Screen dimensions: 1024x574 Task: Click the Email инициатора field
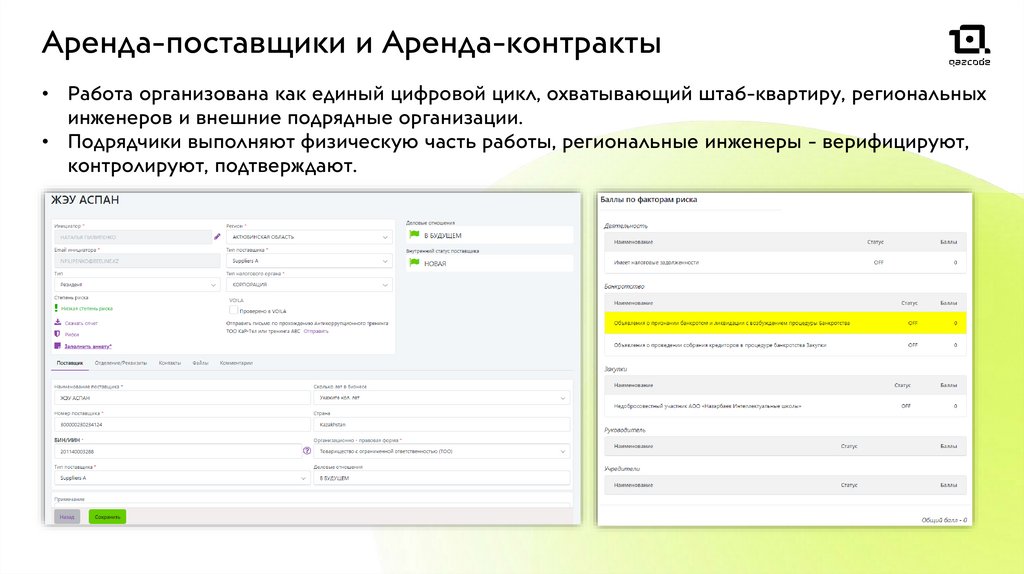[x=136, y=261]
